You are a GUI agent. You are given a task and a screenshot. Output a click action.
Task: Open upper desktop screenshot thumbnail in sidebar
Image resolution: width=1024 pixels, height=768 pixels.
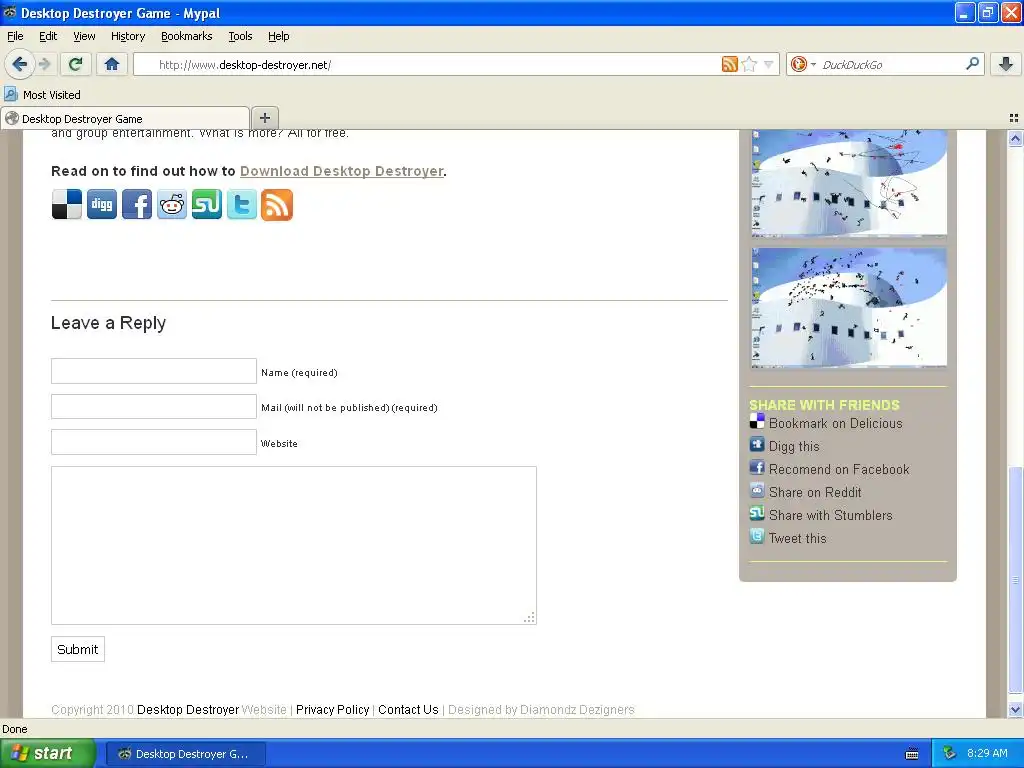coord(849,182)
